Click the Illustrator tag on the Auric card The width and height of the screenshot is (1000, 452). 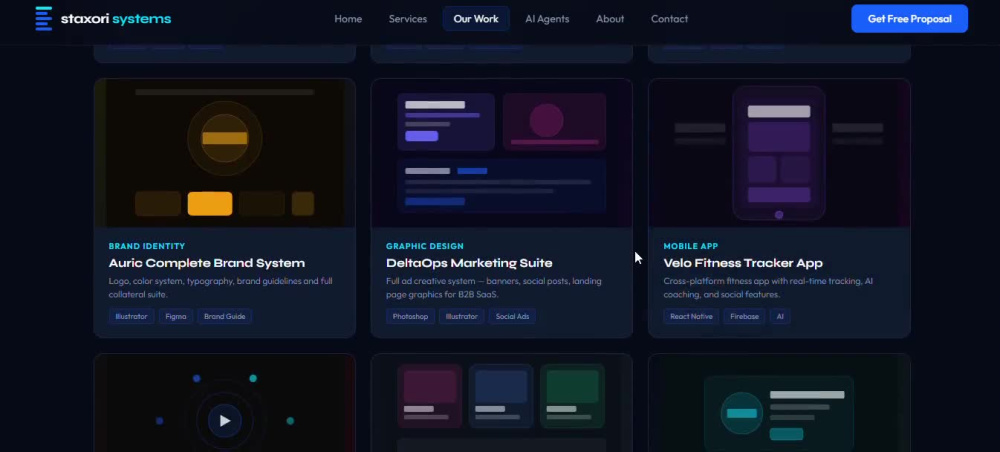pos(131,316)
